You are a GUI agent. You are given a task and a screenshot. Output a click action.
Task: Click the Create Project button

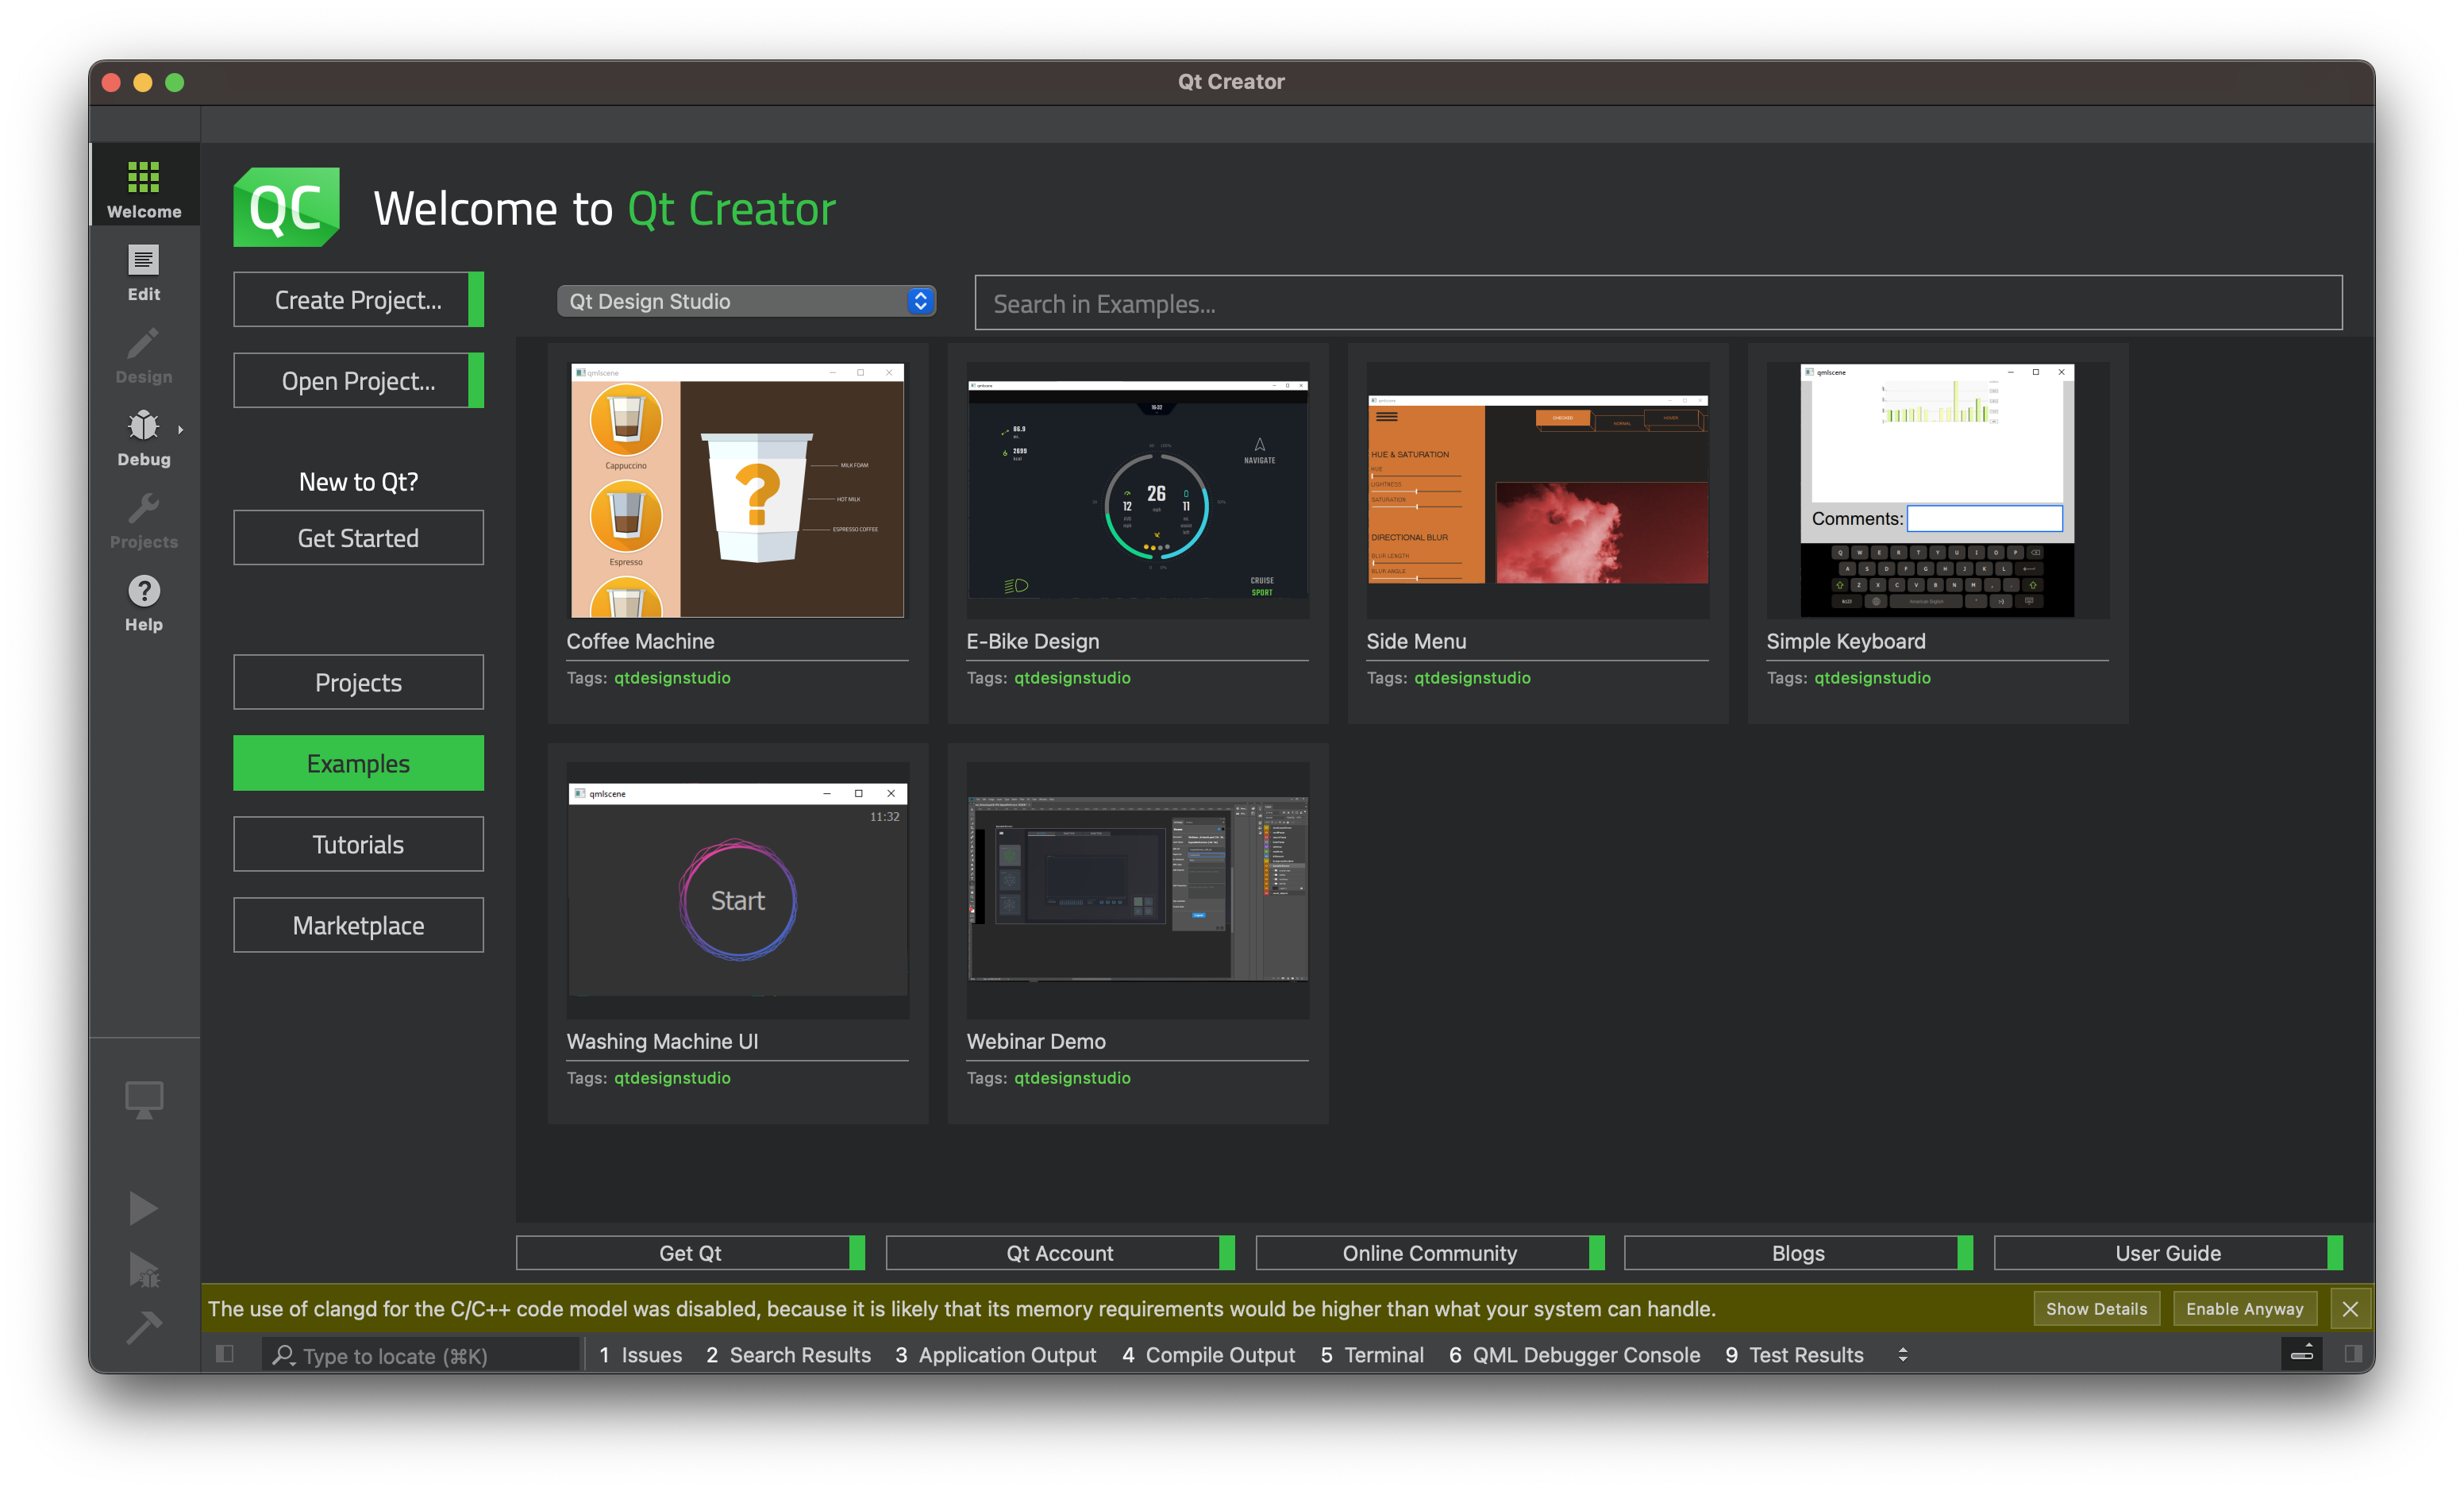pos(358,300)
